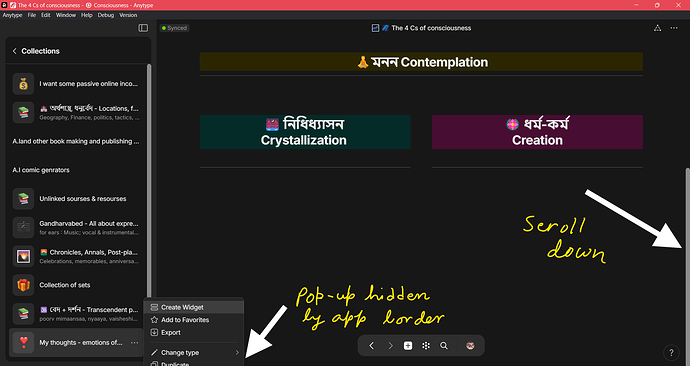Click books icon of অর্থশাস্ত্র Locations item

click(x=23, y=113)
